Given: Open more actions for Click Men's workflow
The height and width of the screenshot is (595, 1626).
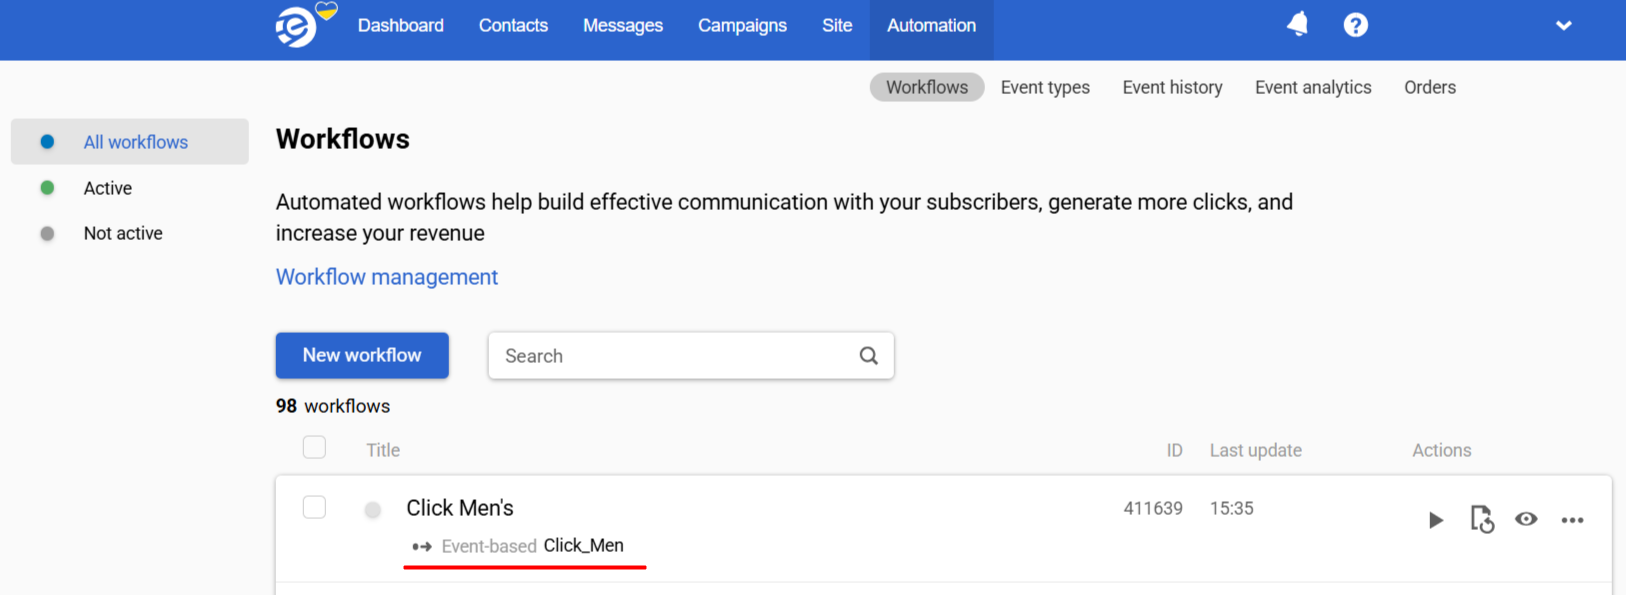Looking at the screenshot, I should tap(1572, 520).
